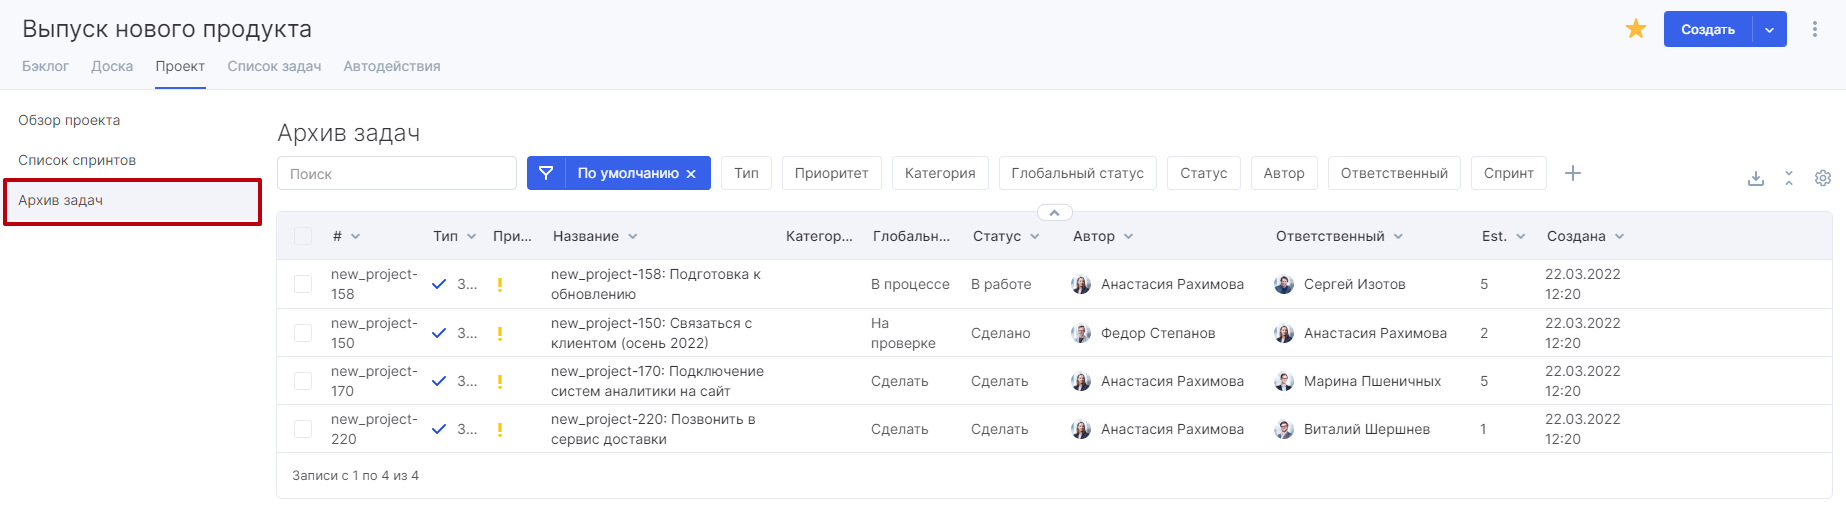
Task: Click the type checkmark icon in row new_project-220
Action: 439,429
